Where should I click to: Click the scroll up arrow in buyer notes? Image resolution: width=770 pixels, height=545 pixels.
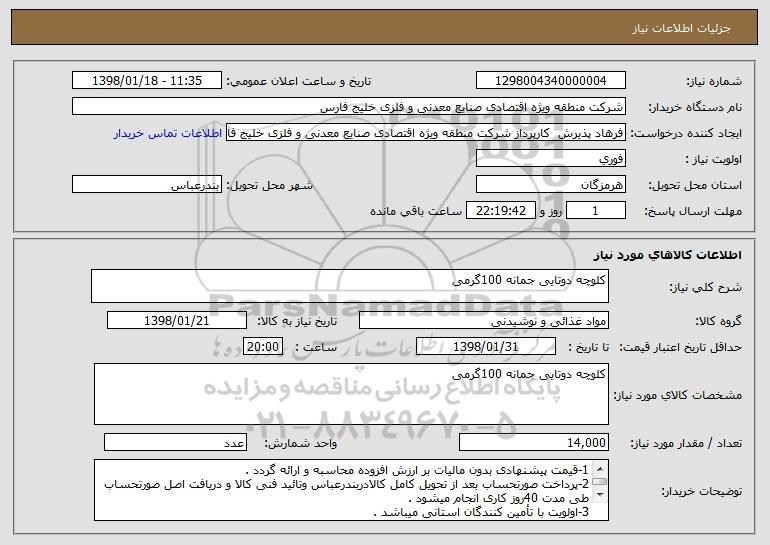click(600, 469)
